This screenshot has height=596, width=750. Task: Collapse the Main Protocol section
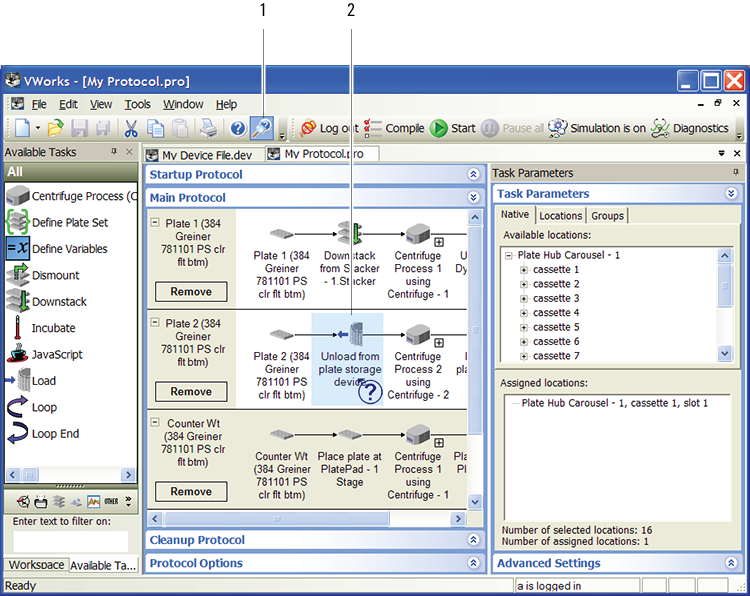pos(473,197)
